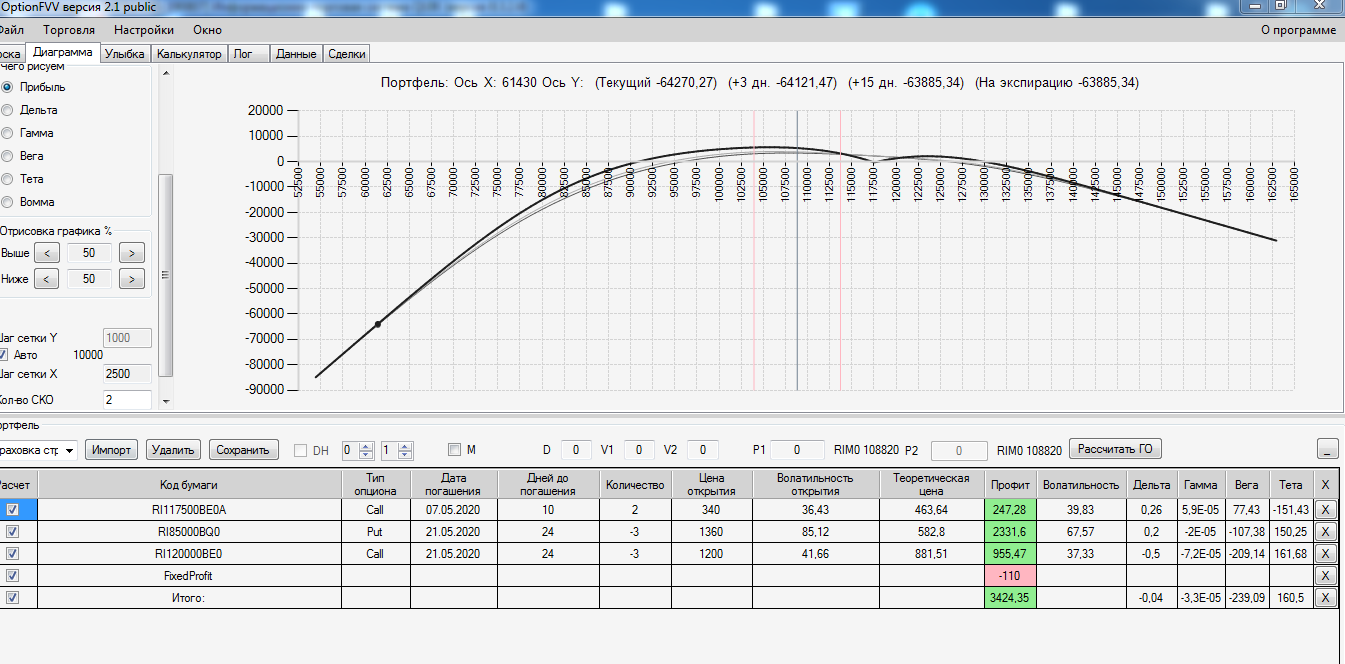Switch to the Калькулятор tab
1345x664 pixels.
point(189,54)
